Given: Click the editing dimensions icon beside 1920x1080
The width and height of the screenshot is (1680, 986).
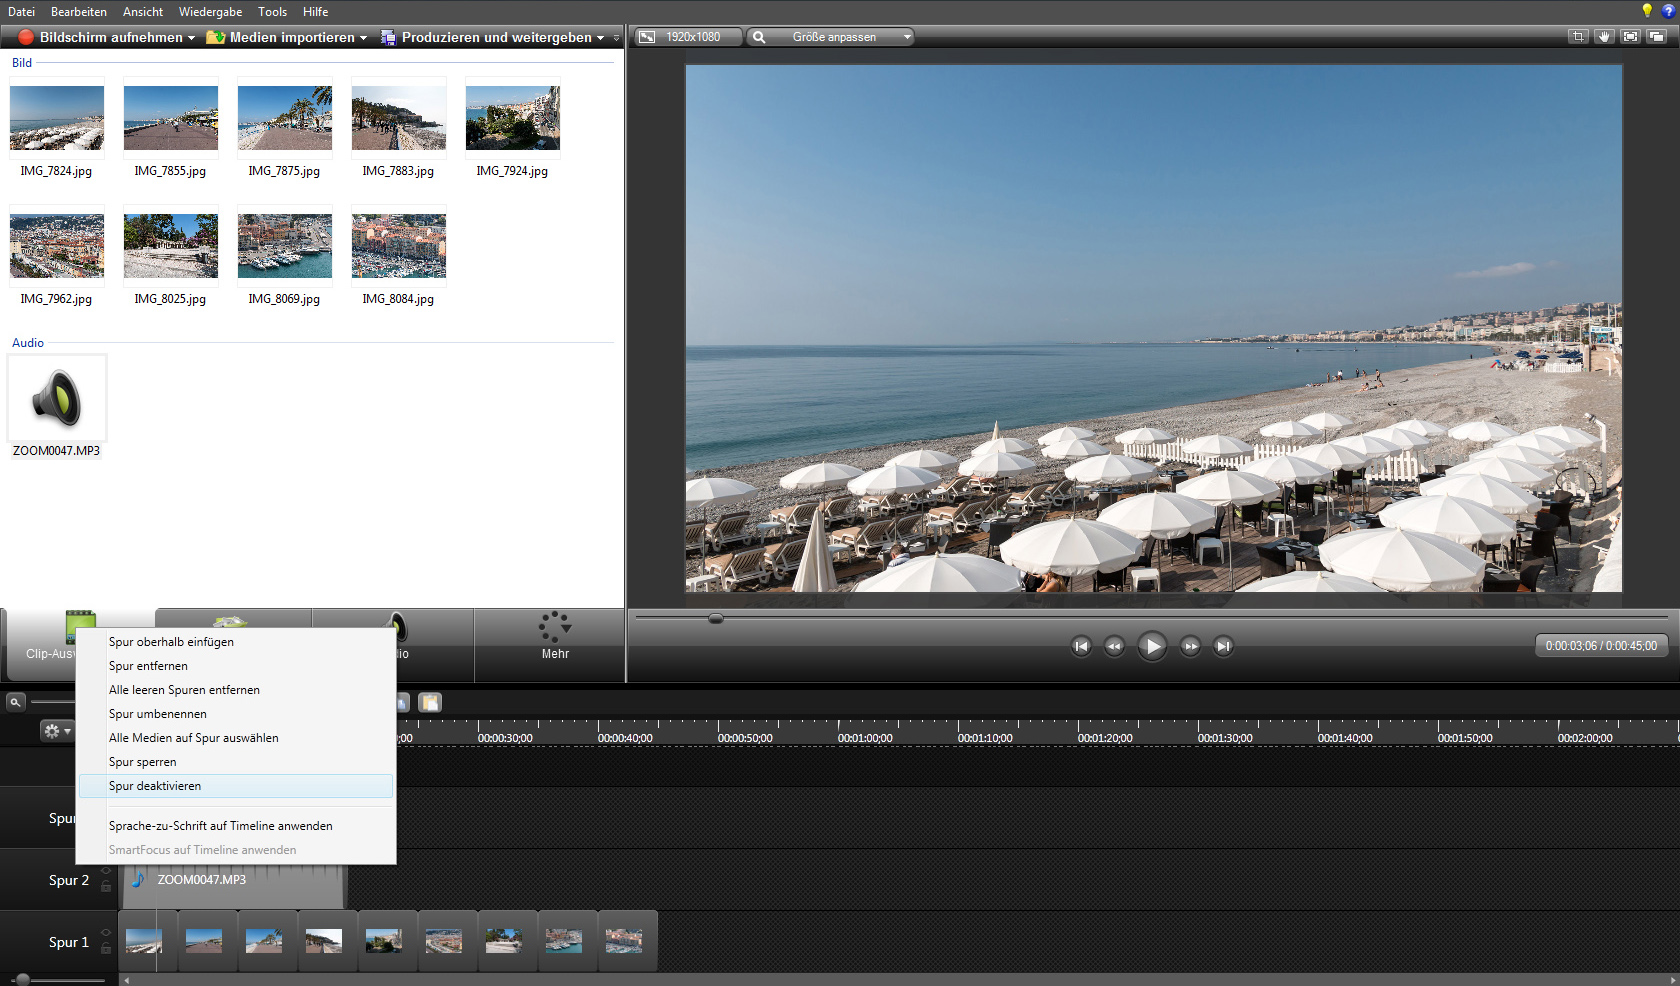Looking at the screenshot, I should pos(648,37).
